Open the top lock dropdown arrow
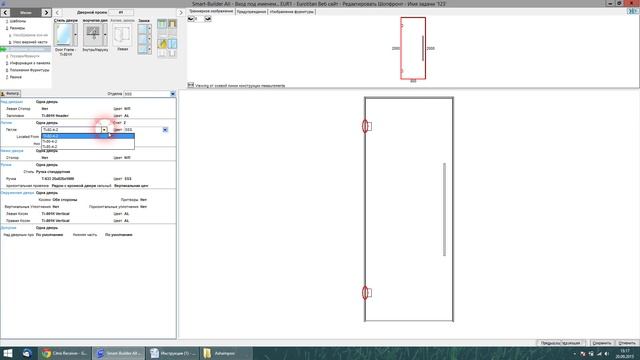The height and width of the screenshot is (360, 640). coord(149,29)
